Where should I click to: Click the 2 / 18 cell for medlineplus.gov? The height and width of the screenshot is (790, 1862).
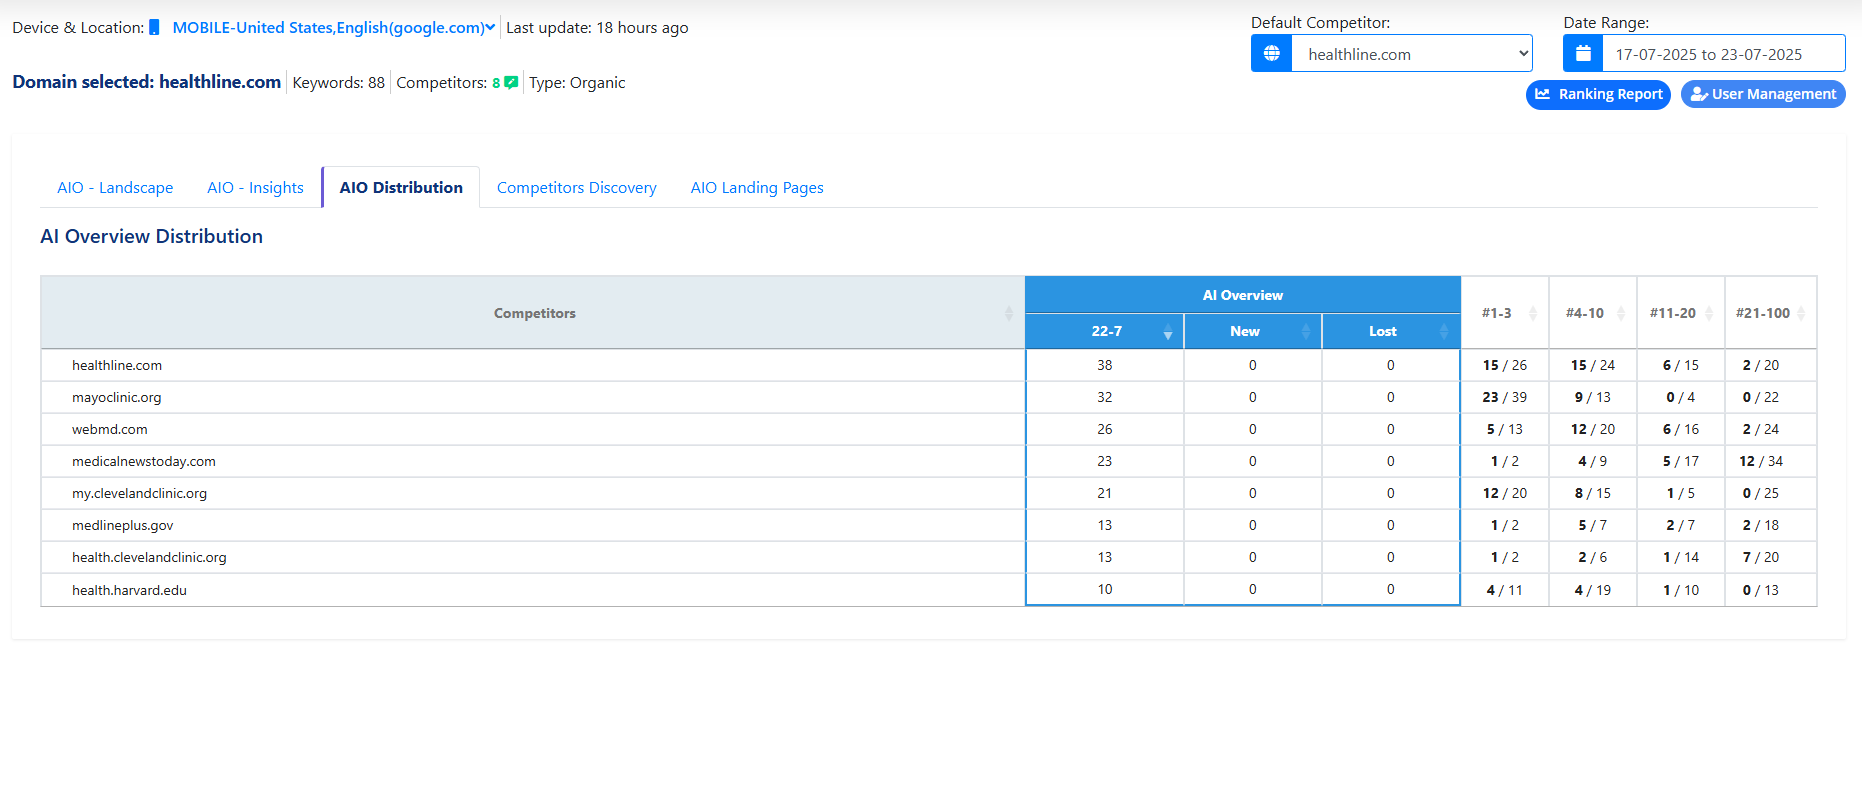pyautogui.click(x=1771, y=525)
